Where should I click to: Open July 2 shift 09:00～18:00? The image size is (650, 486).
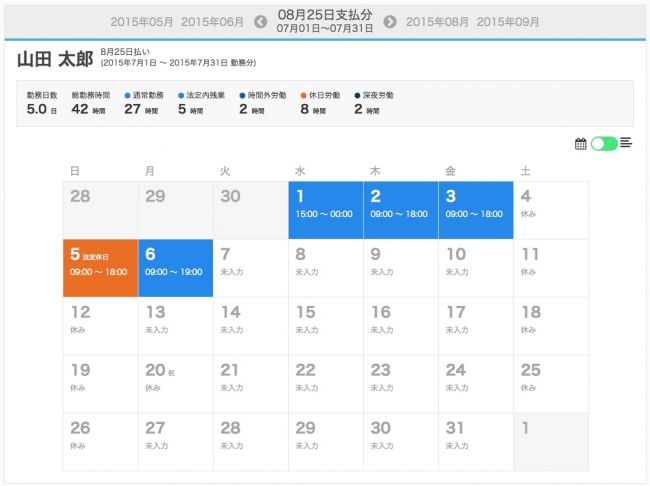pyautogui.click(x=401, y=210)
